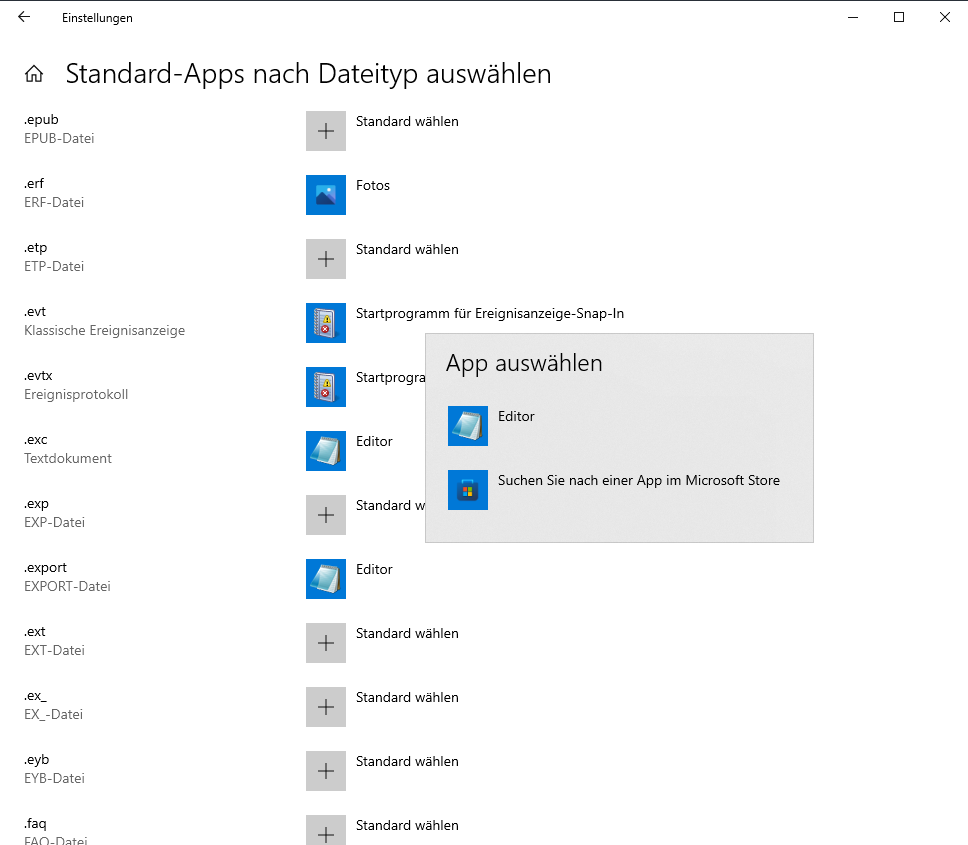Open Settings home via house icon
968x845 pixels.
(x=34, y=74)
